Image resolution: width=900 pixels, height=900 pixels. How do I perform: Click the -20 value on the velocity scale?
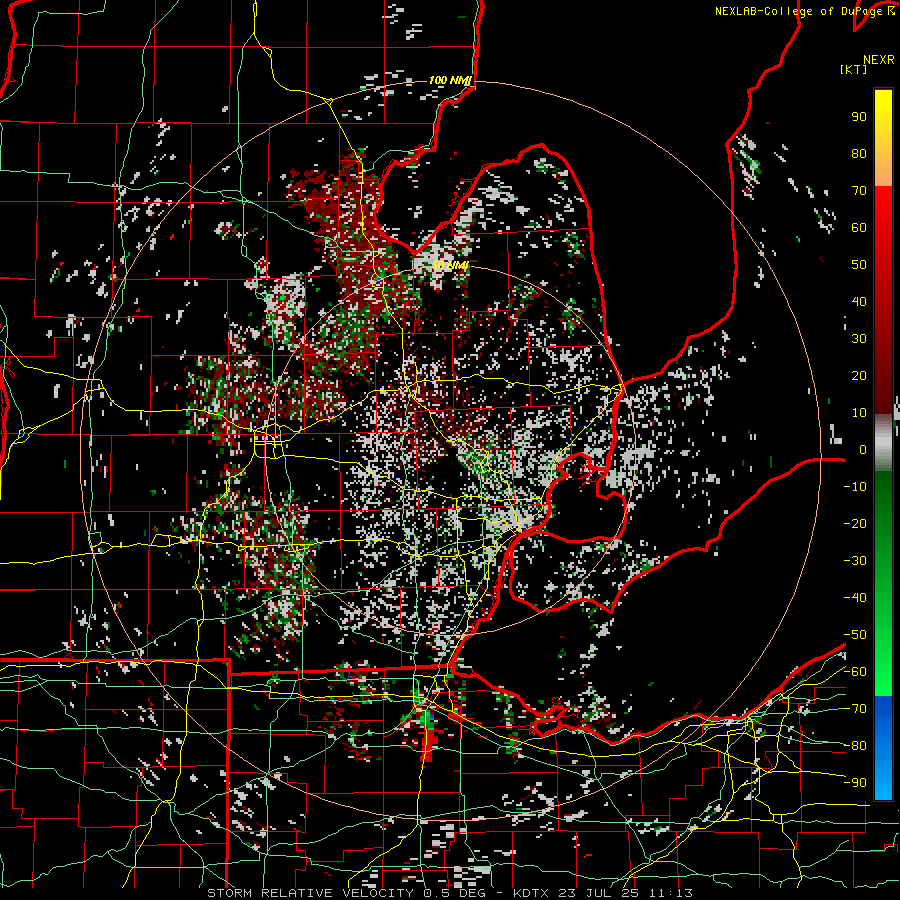point(855,524)
